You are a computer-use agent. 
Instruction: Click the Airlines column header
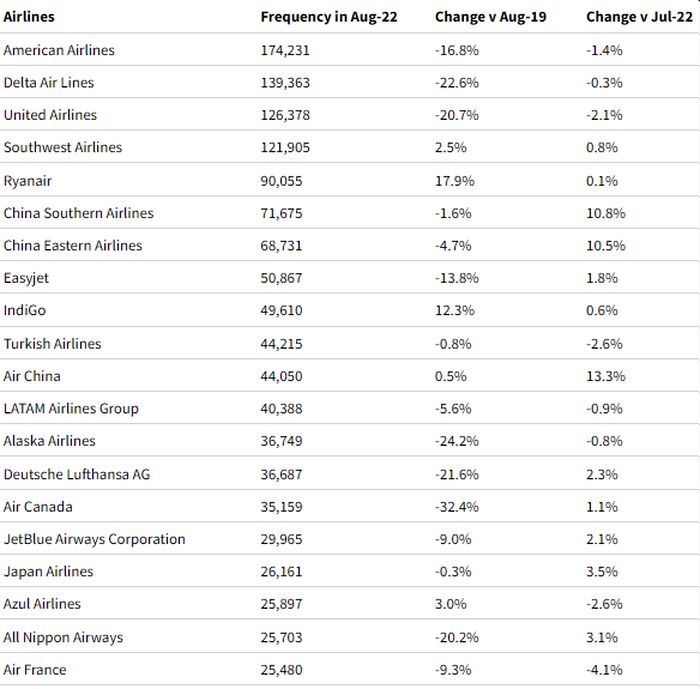[x=29, y=17]
